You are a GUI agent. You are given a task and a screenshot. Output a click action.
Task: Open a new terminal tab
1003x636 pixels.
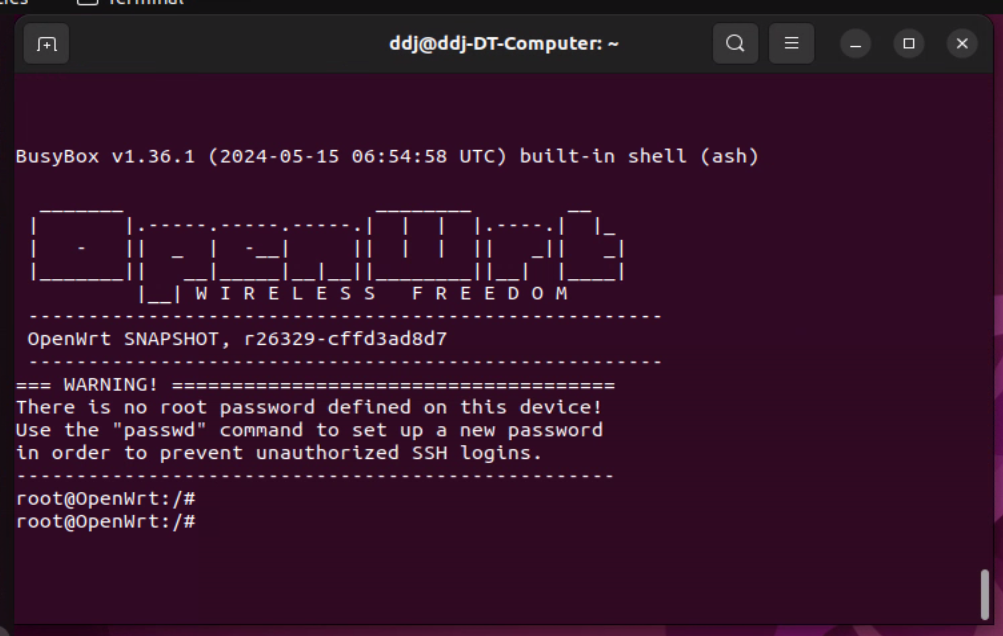pyautogui.click(x=46, y=44)
